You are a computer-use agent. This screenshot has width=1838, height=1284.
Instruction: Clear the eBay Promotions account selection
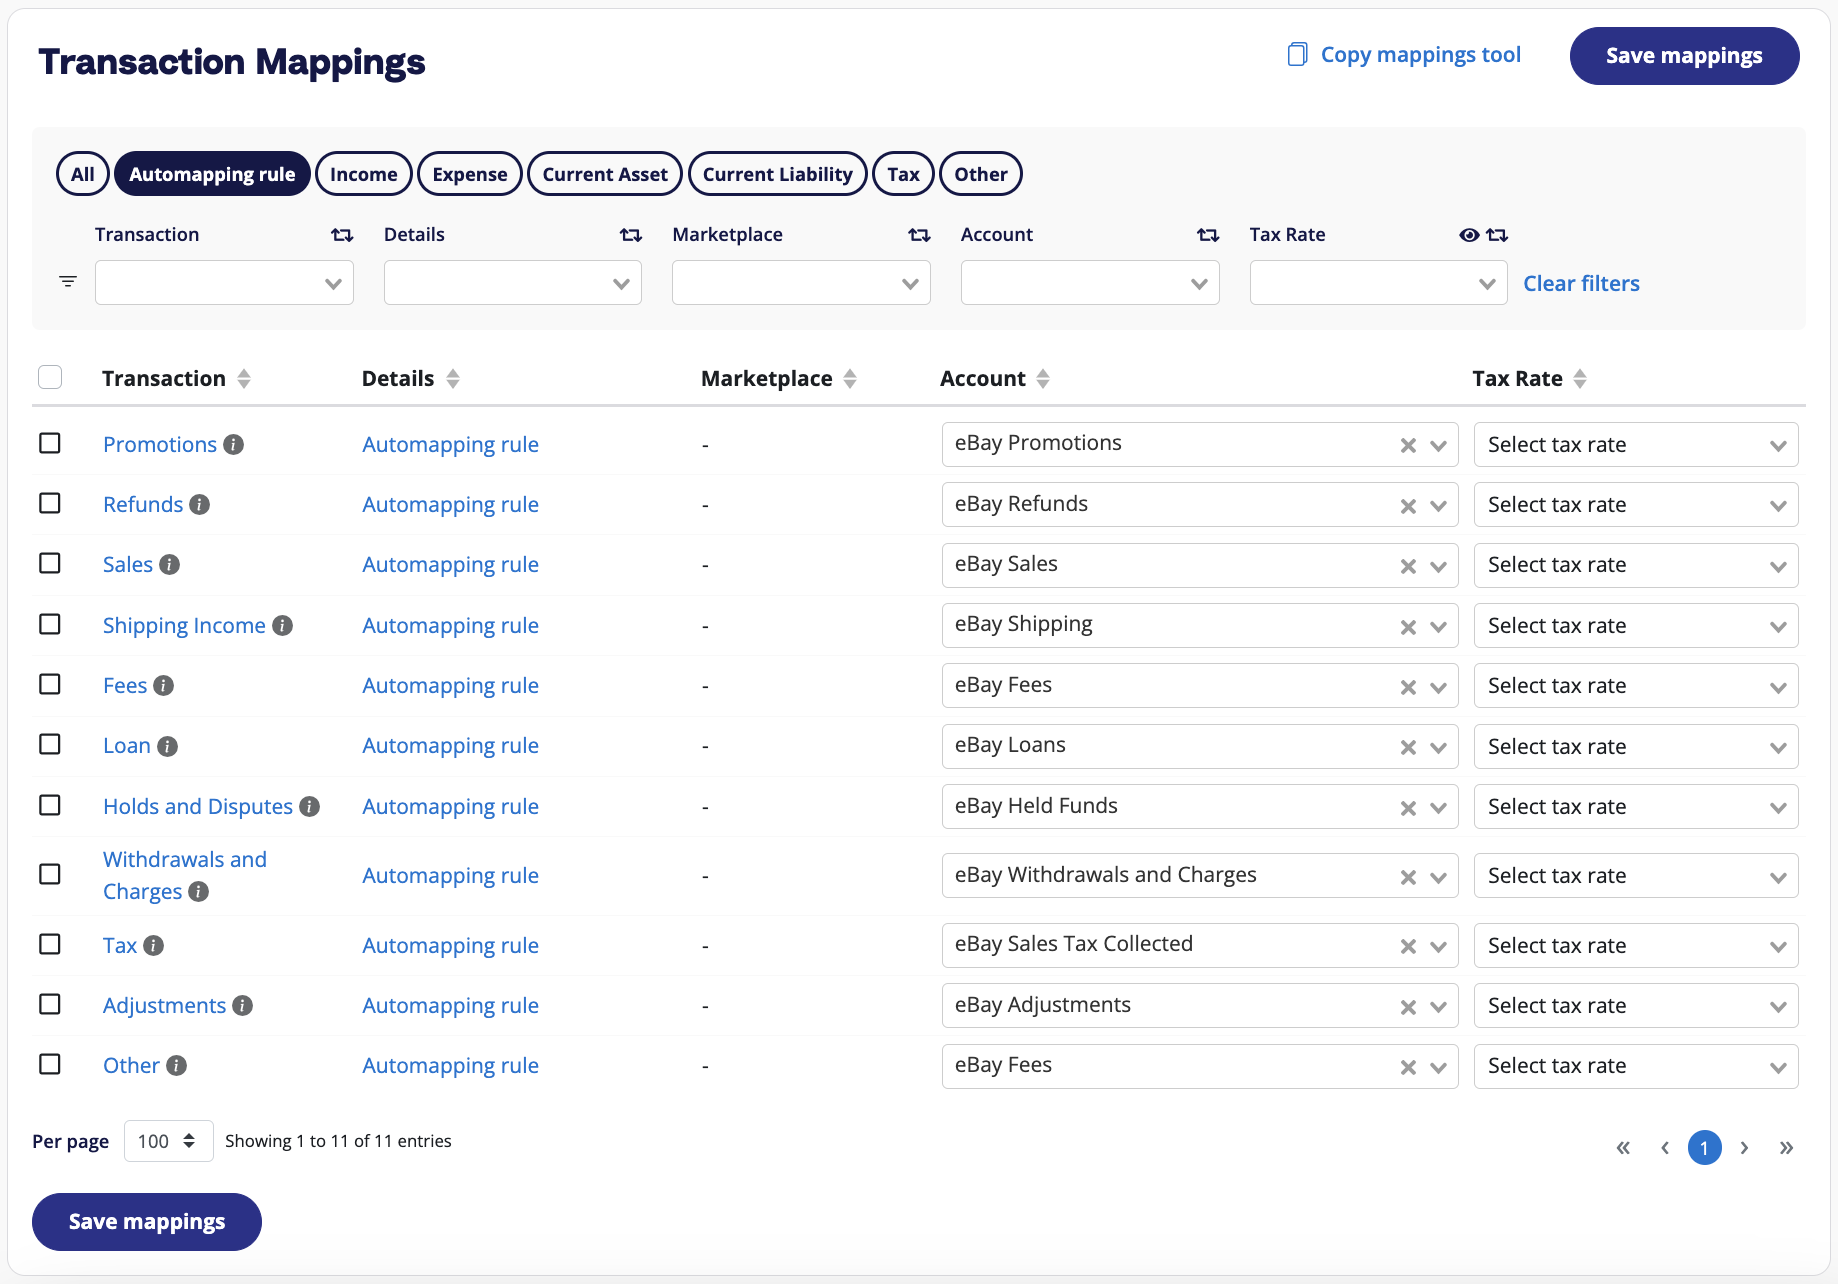tap(1408, 446)
